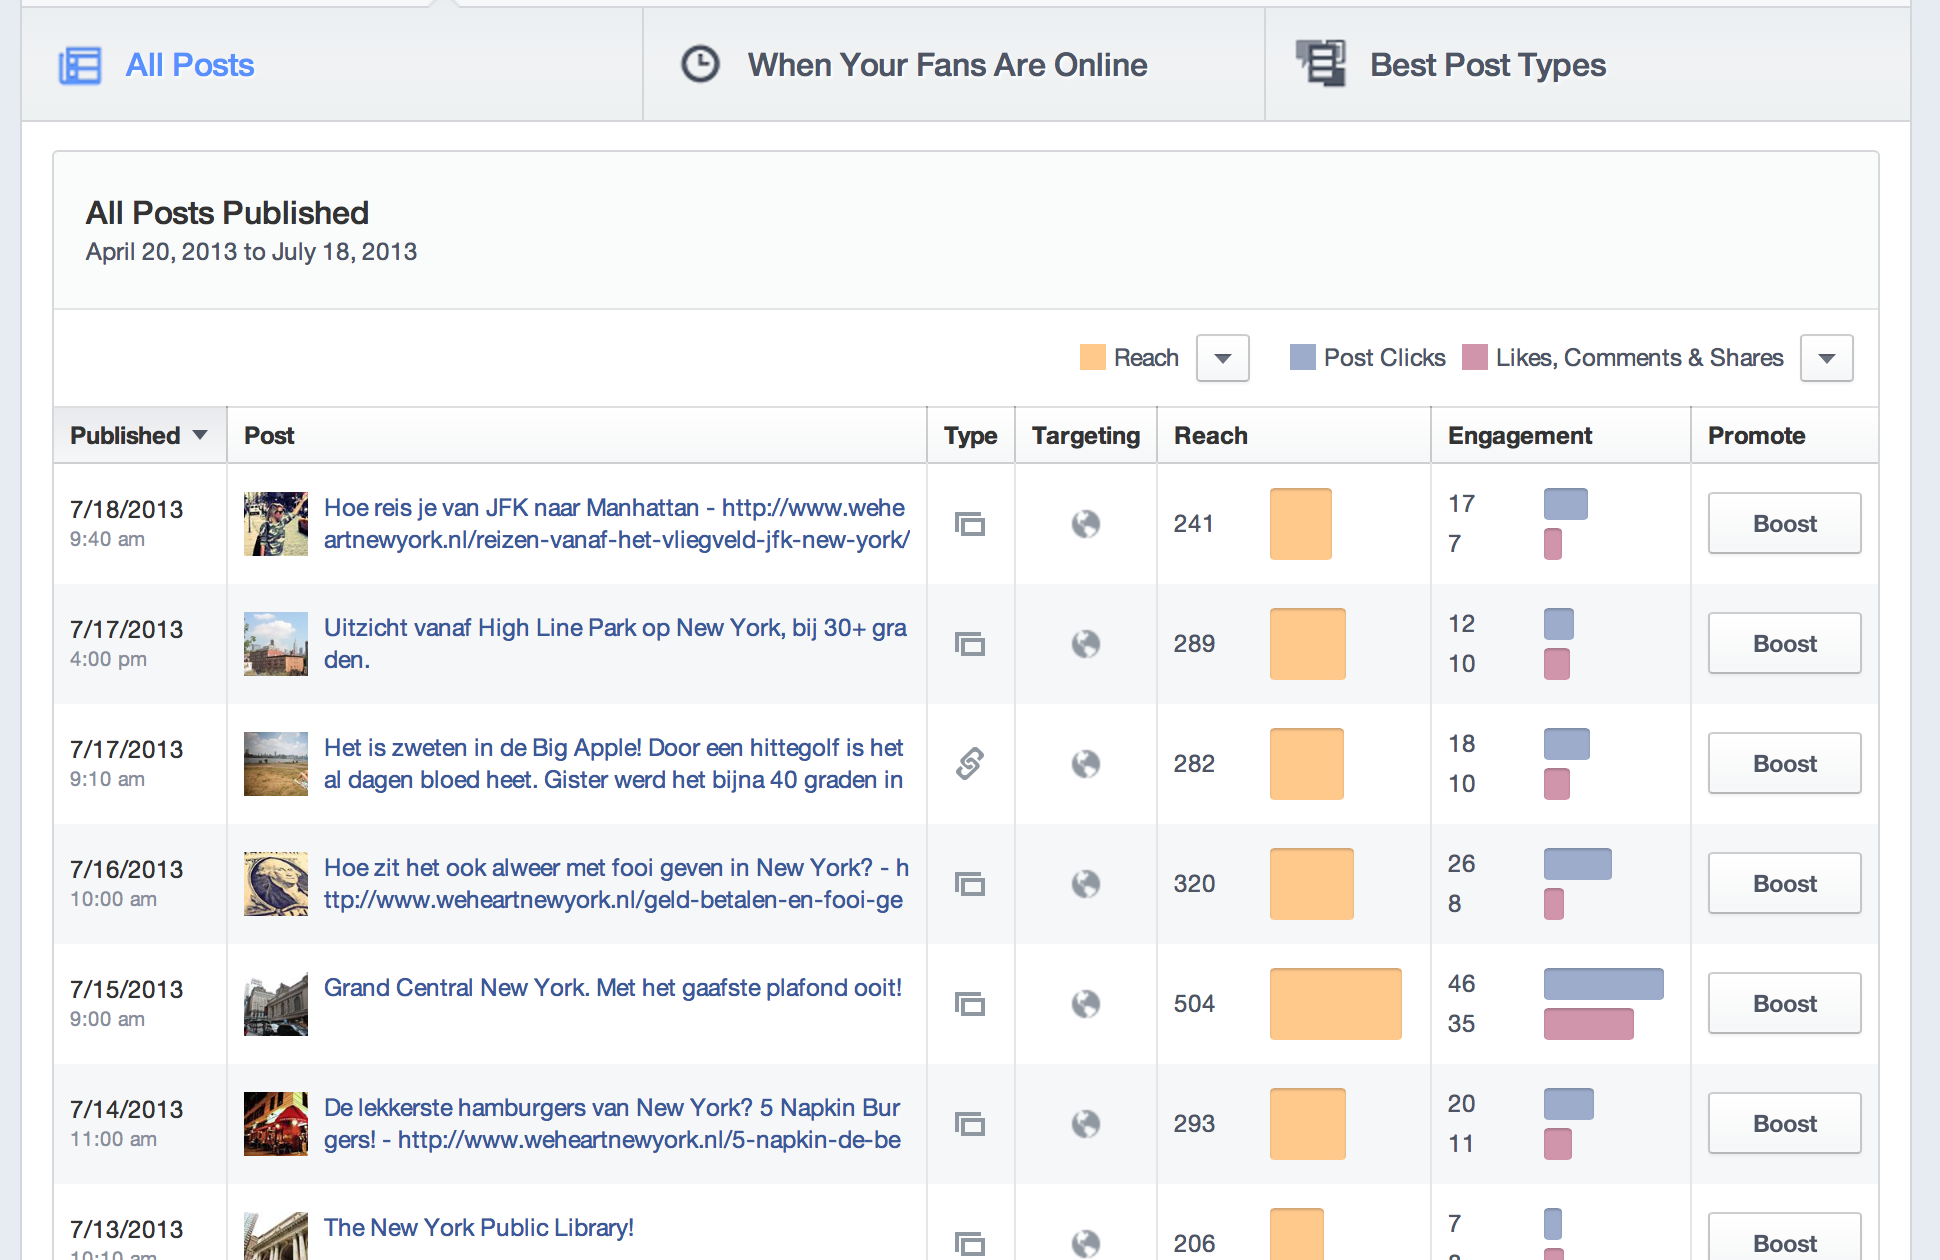Viewport: 1940px width, 1260px height.
Task: Click the globe targeting icon on the 7/16 post
Action: pyautogui.click(x=1086, y=884)
